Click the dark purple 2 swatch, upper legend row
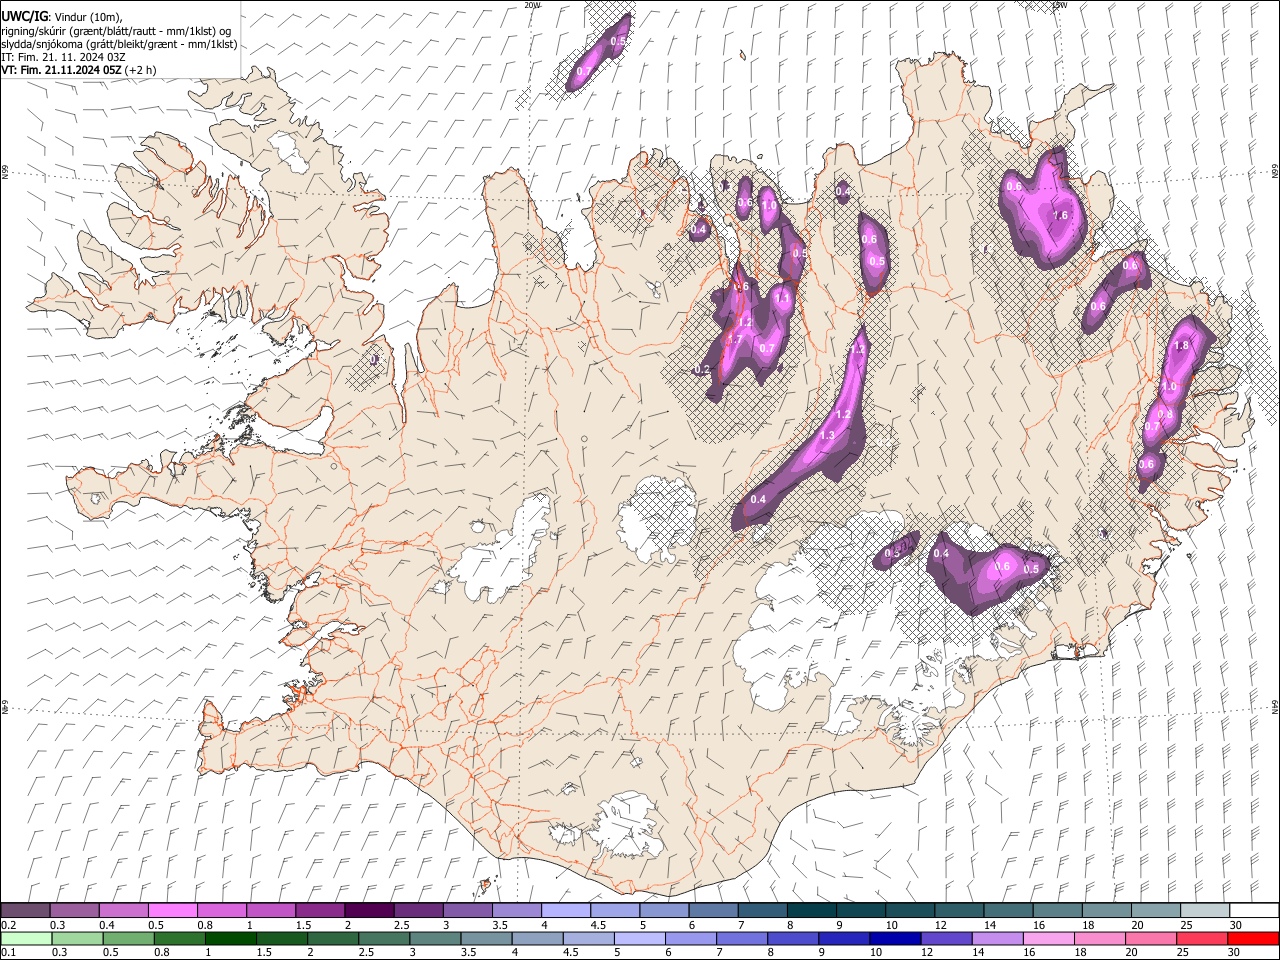The height and width of the screenshot is (960, 1280). pos(369,910)
